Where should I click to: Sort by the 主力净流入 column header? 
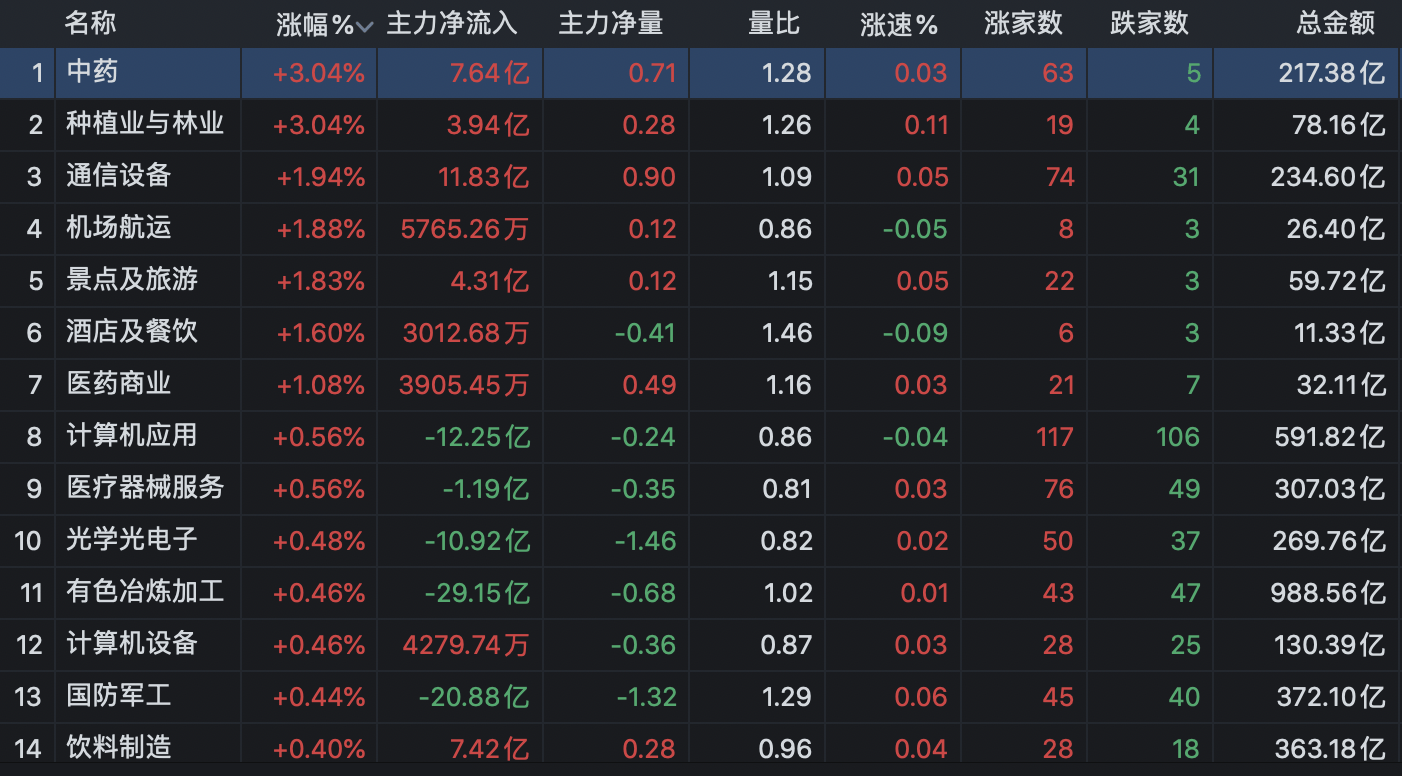(x=452, y=25)
